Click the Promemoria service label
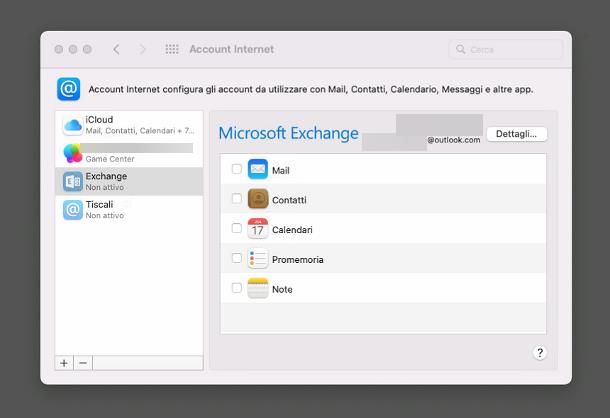Image resolution: width=610 pixels, height=418 pixels. coord(298,260)
